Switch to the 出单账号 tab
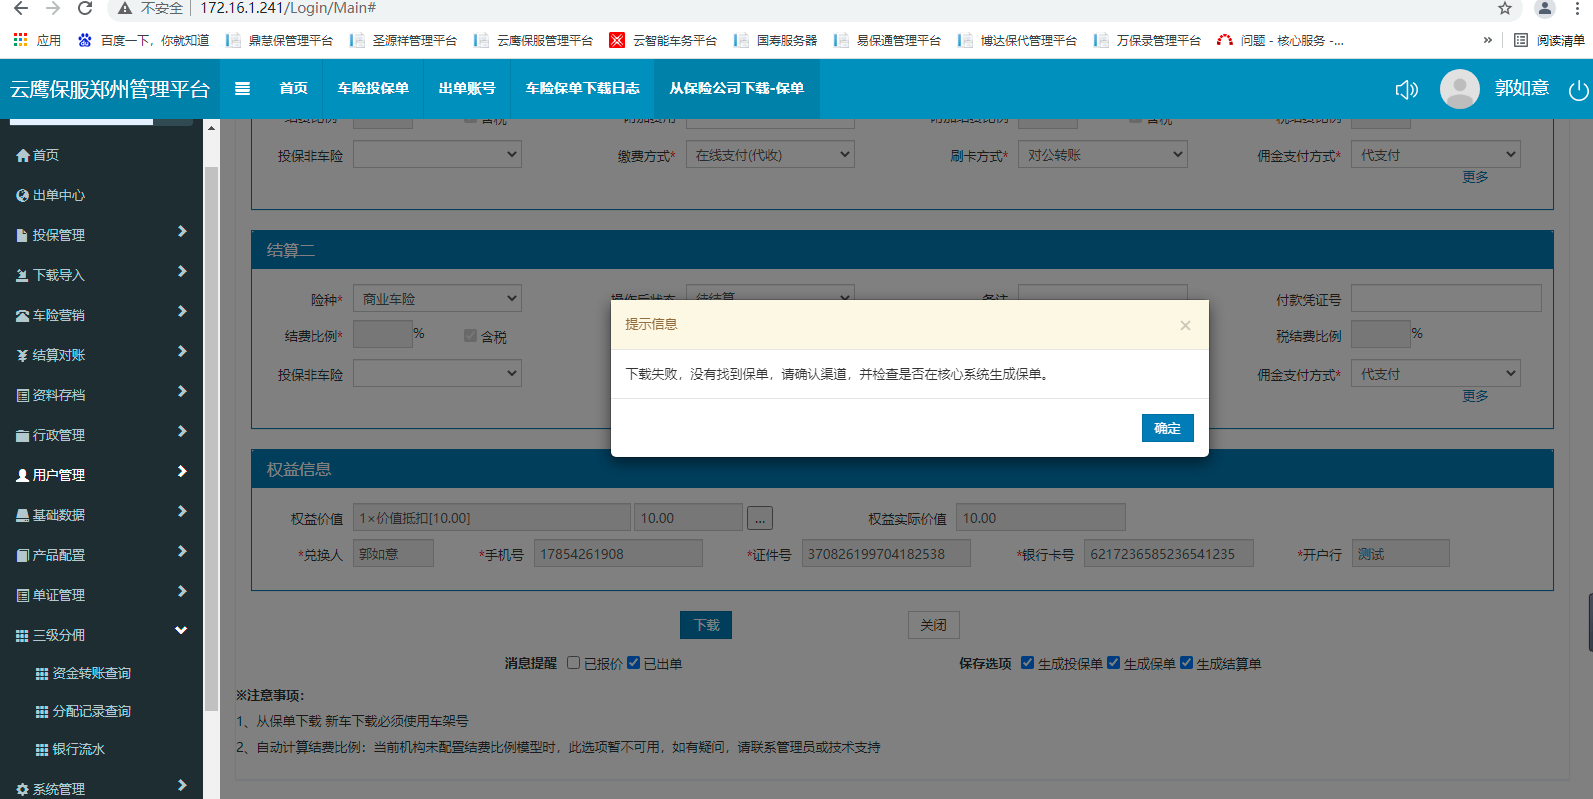This screenshot has width=1593, height=799. (466, 88)
